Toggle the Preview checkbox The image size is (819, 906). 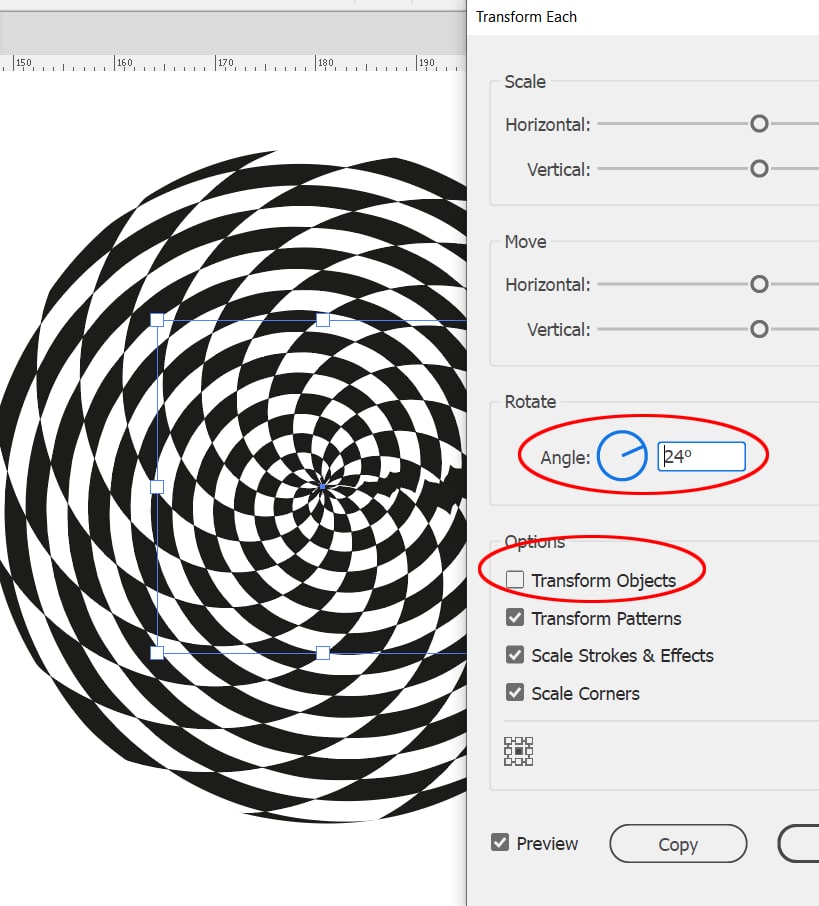500,843
